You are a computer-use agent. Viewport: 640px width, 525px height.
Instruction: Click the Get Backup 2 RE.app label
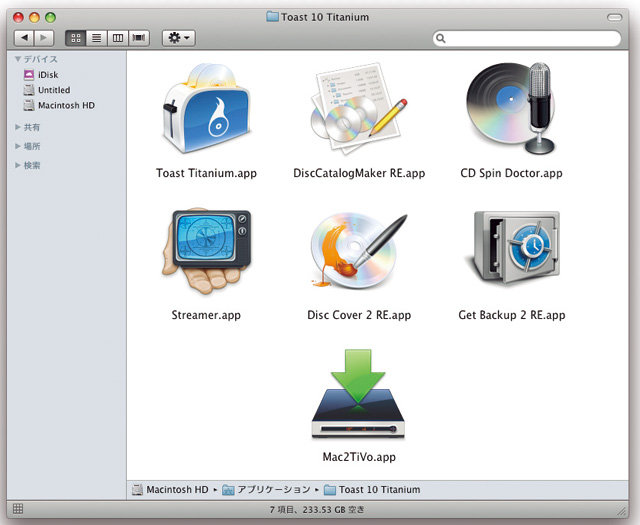(511, 315)
